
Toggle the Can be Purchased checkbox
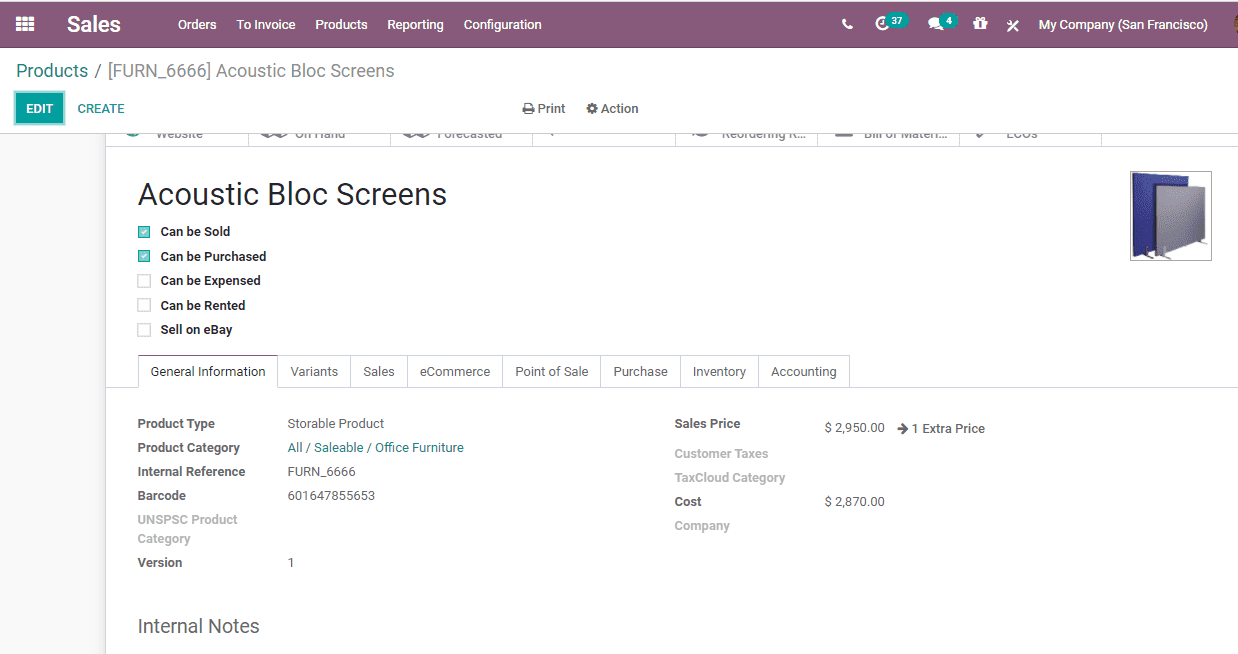pos(144,256)
